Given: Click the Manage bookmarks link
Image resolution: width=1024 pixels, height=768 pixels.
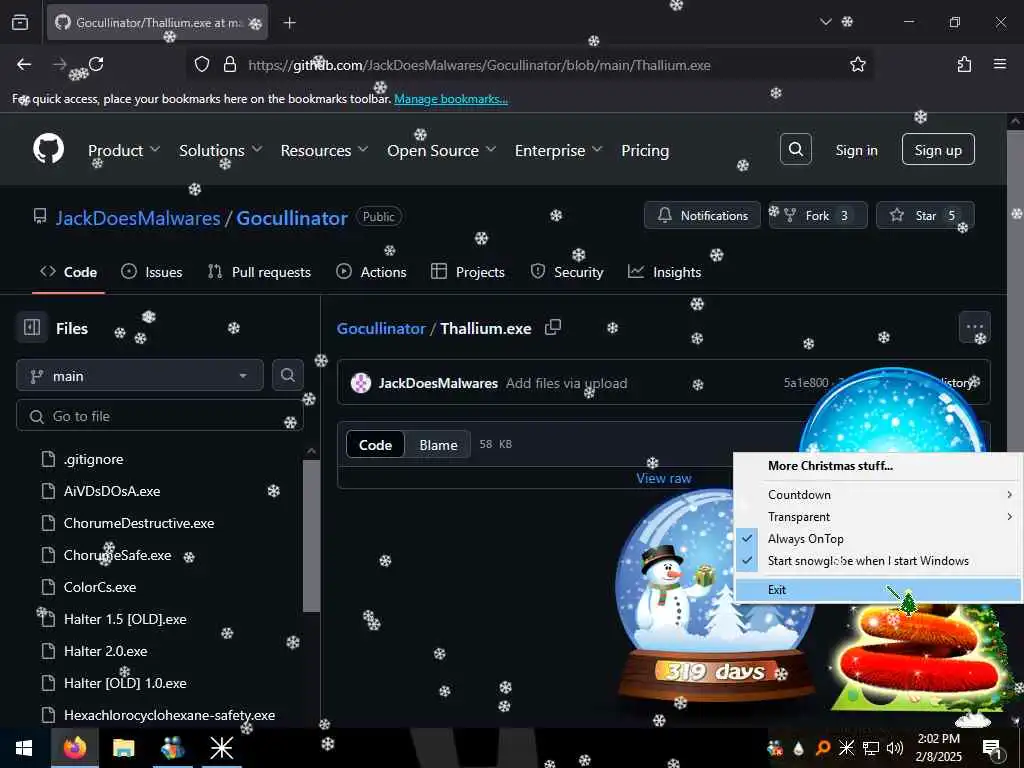Looking at the screenshot, I should point(451,99).
